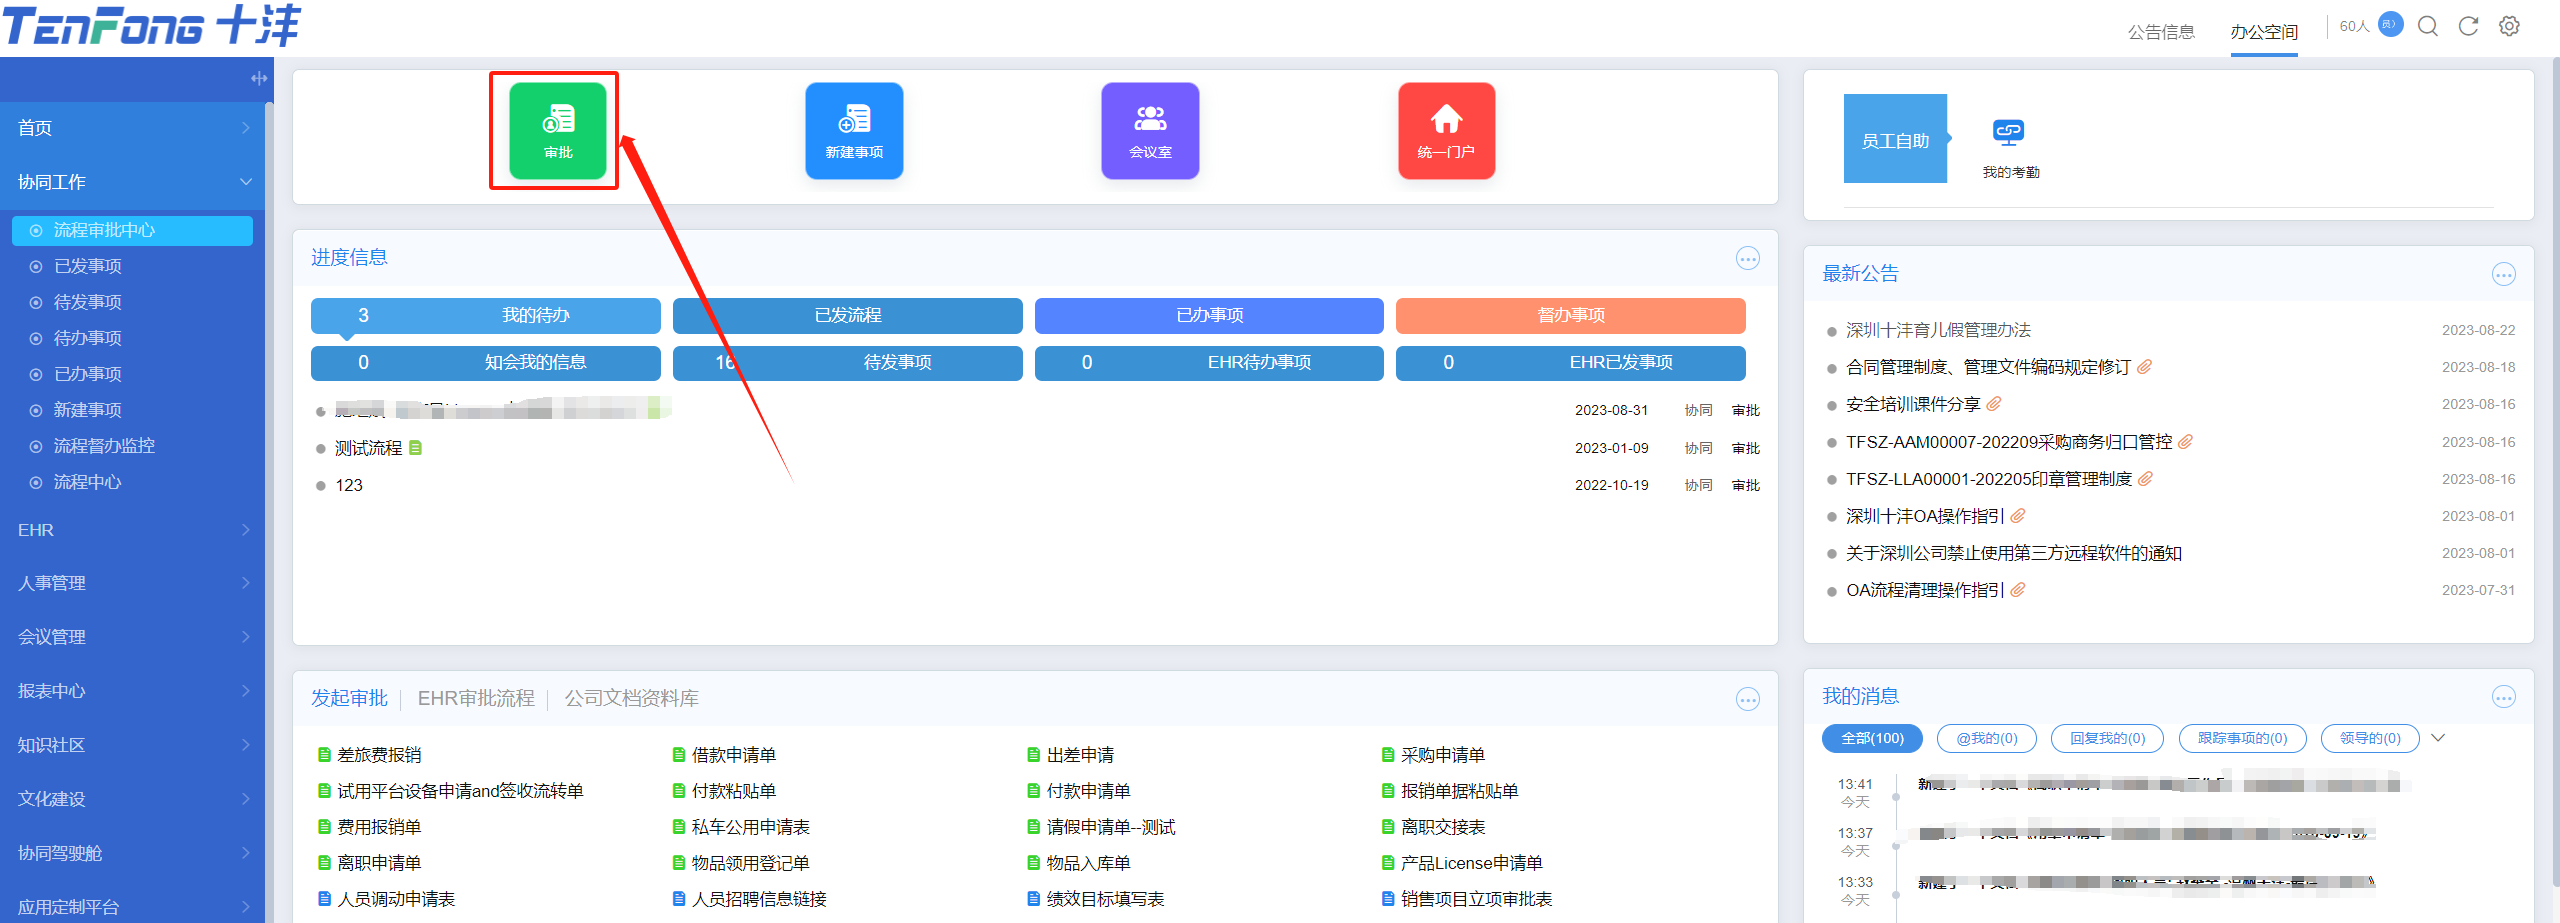Filter messages by 跟踪事项的(0)
Image resolution: width=2560 pixels, height=923 pixels.
[x=2243, y=738]
